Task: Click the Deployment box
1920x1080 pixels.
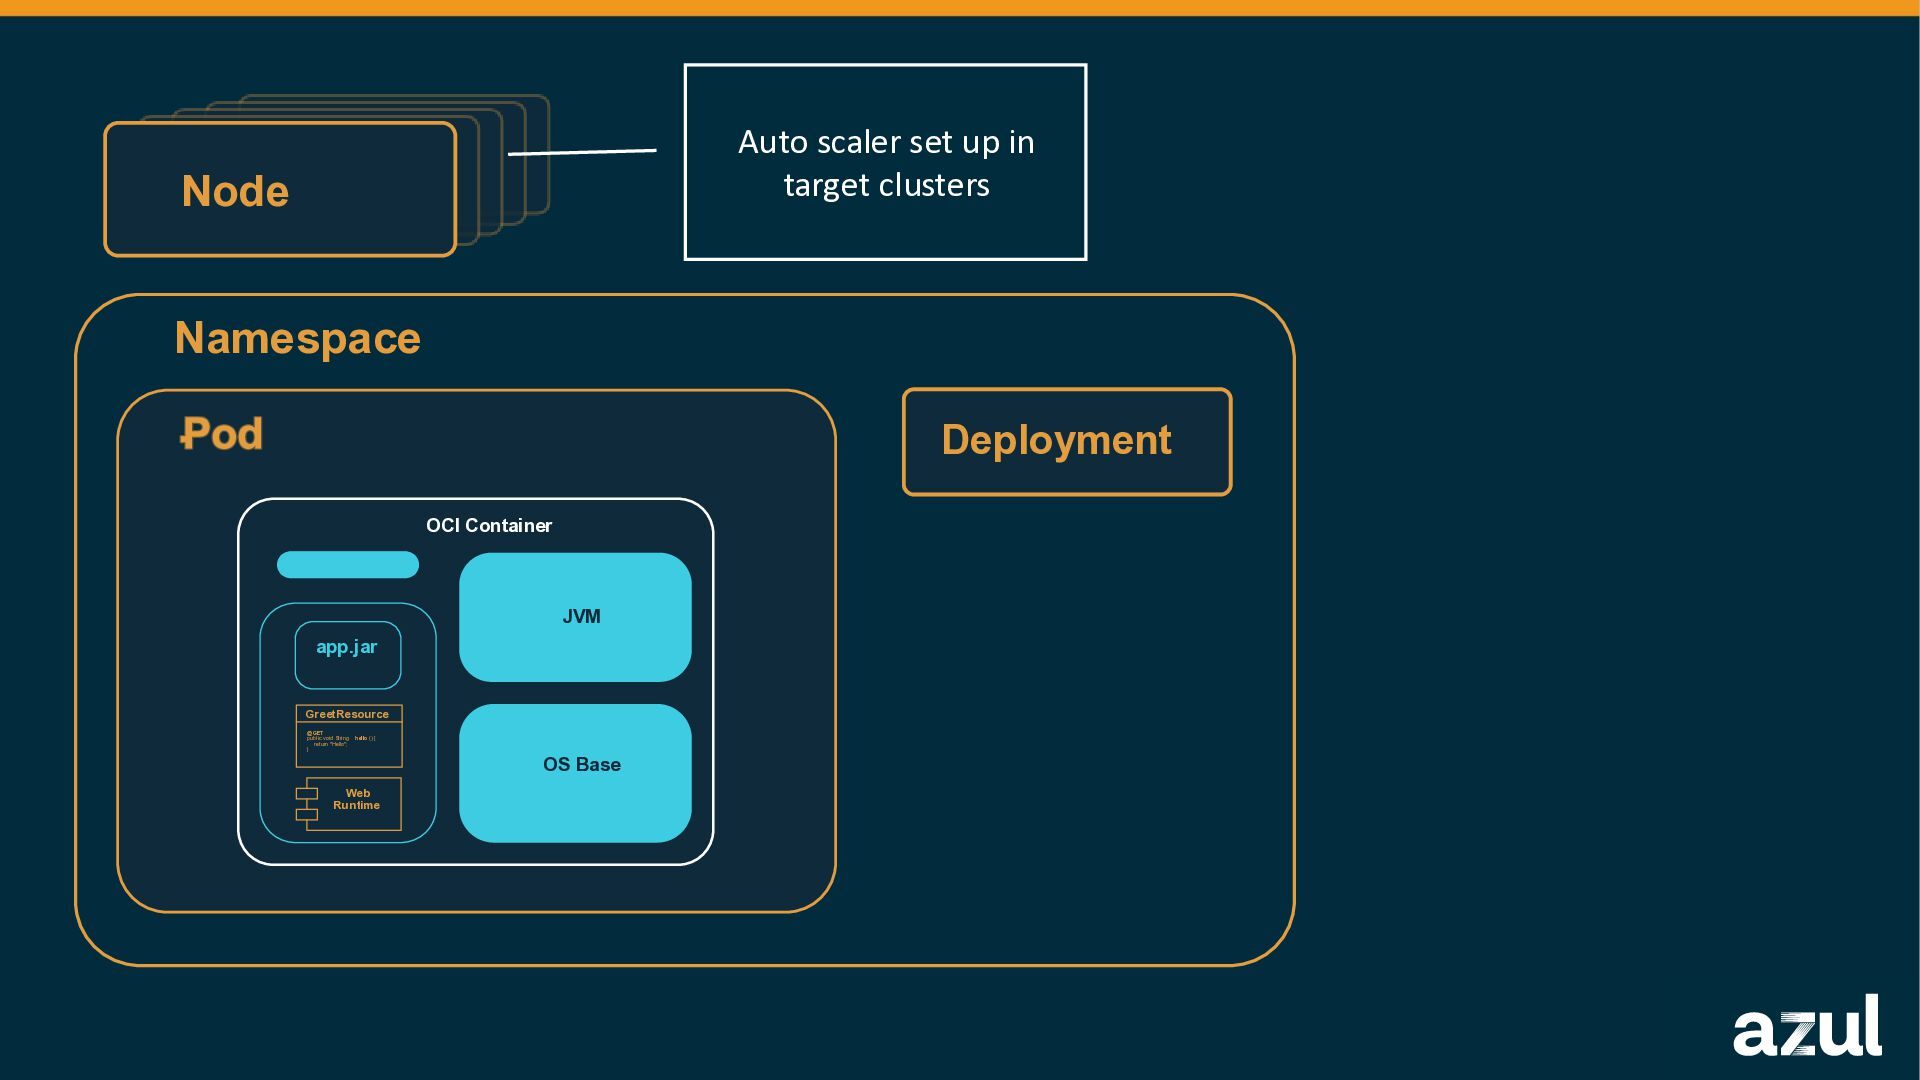Action: 1067,441
